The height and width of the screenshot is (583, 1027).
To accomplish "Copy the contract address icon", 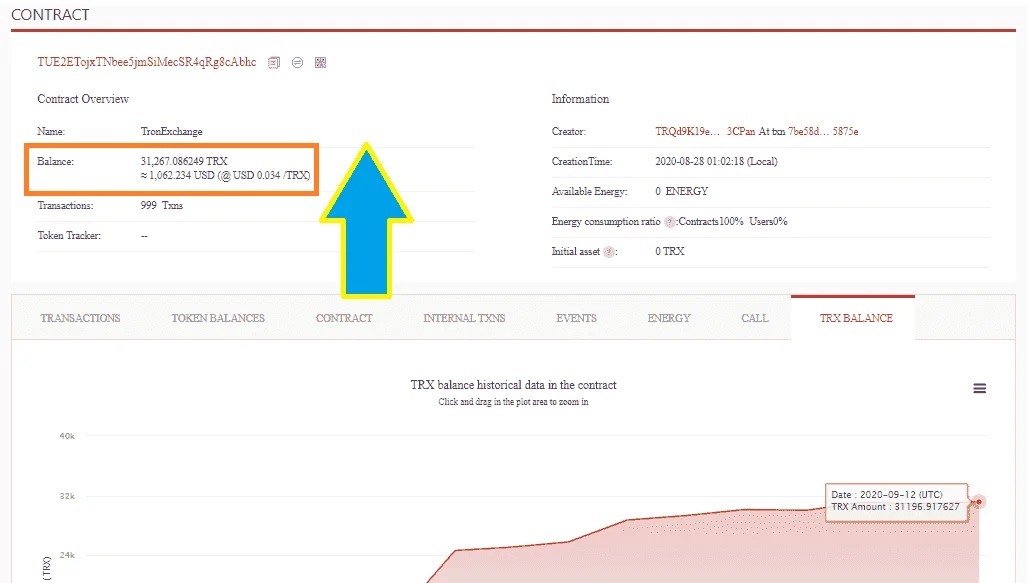I will 274,63.
